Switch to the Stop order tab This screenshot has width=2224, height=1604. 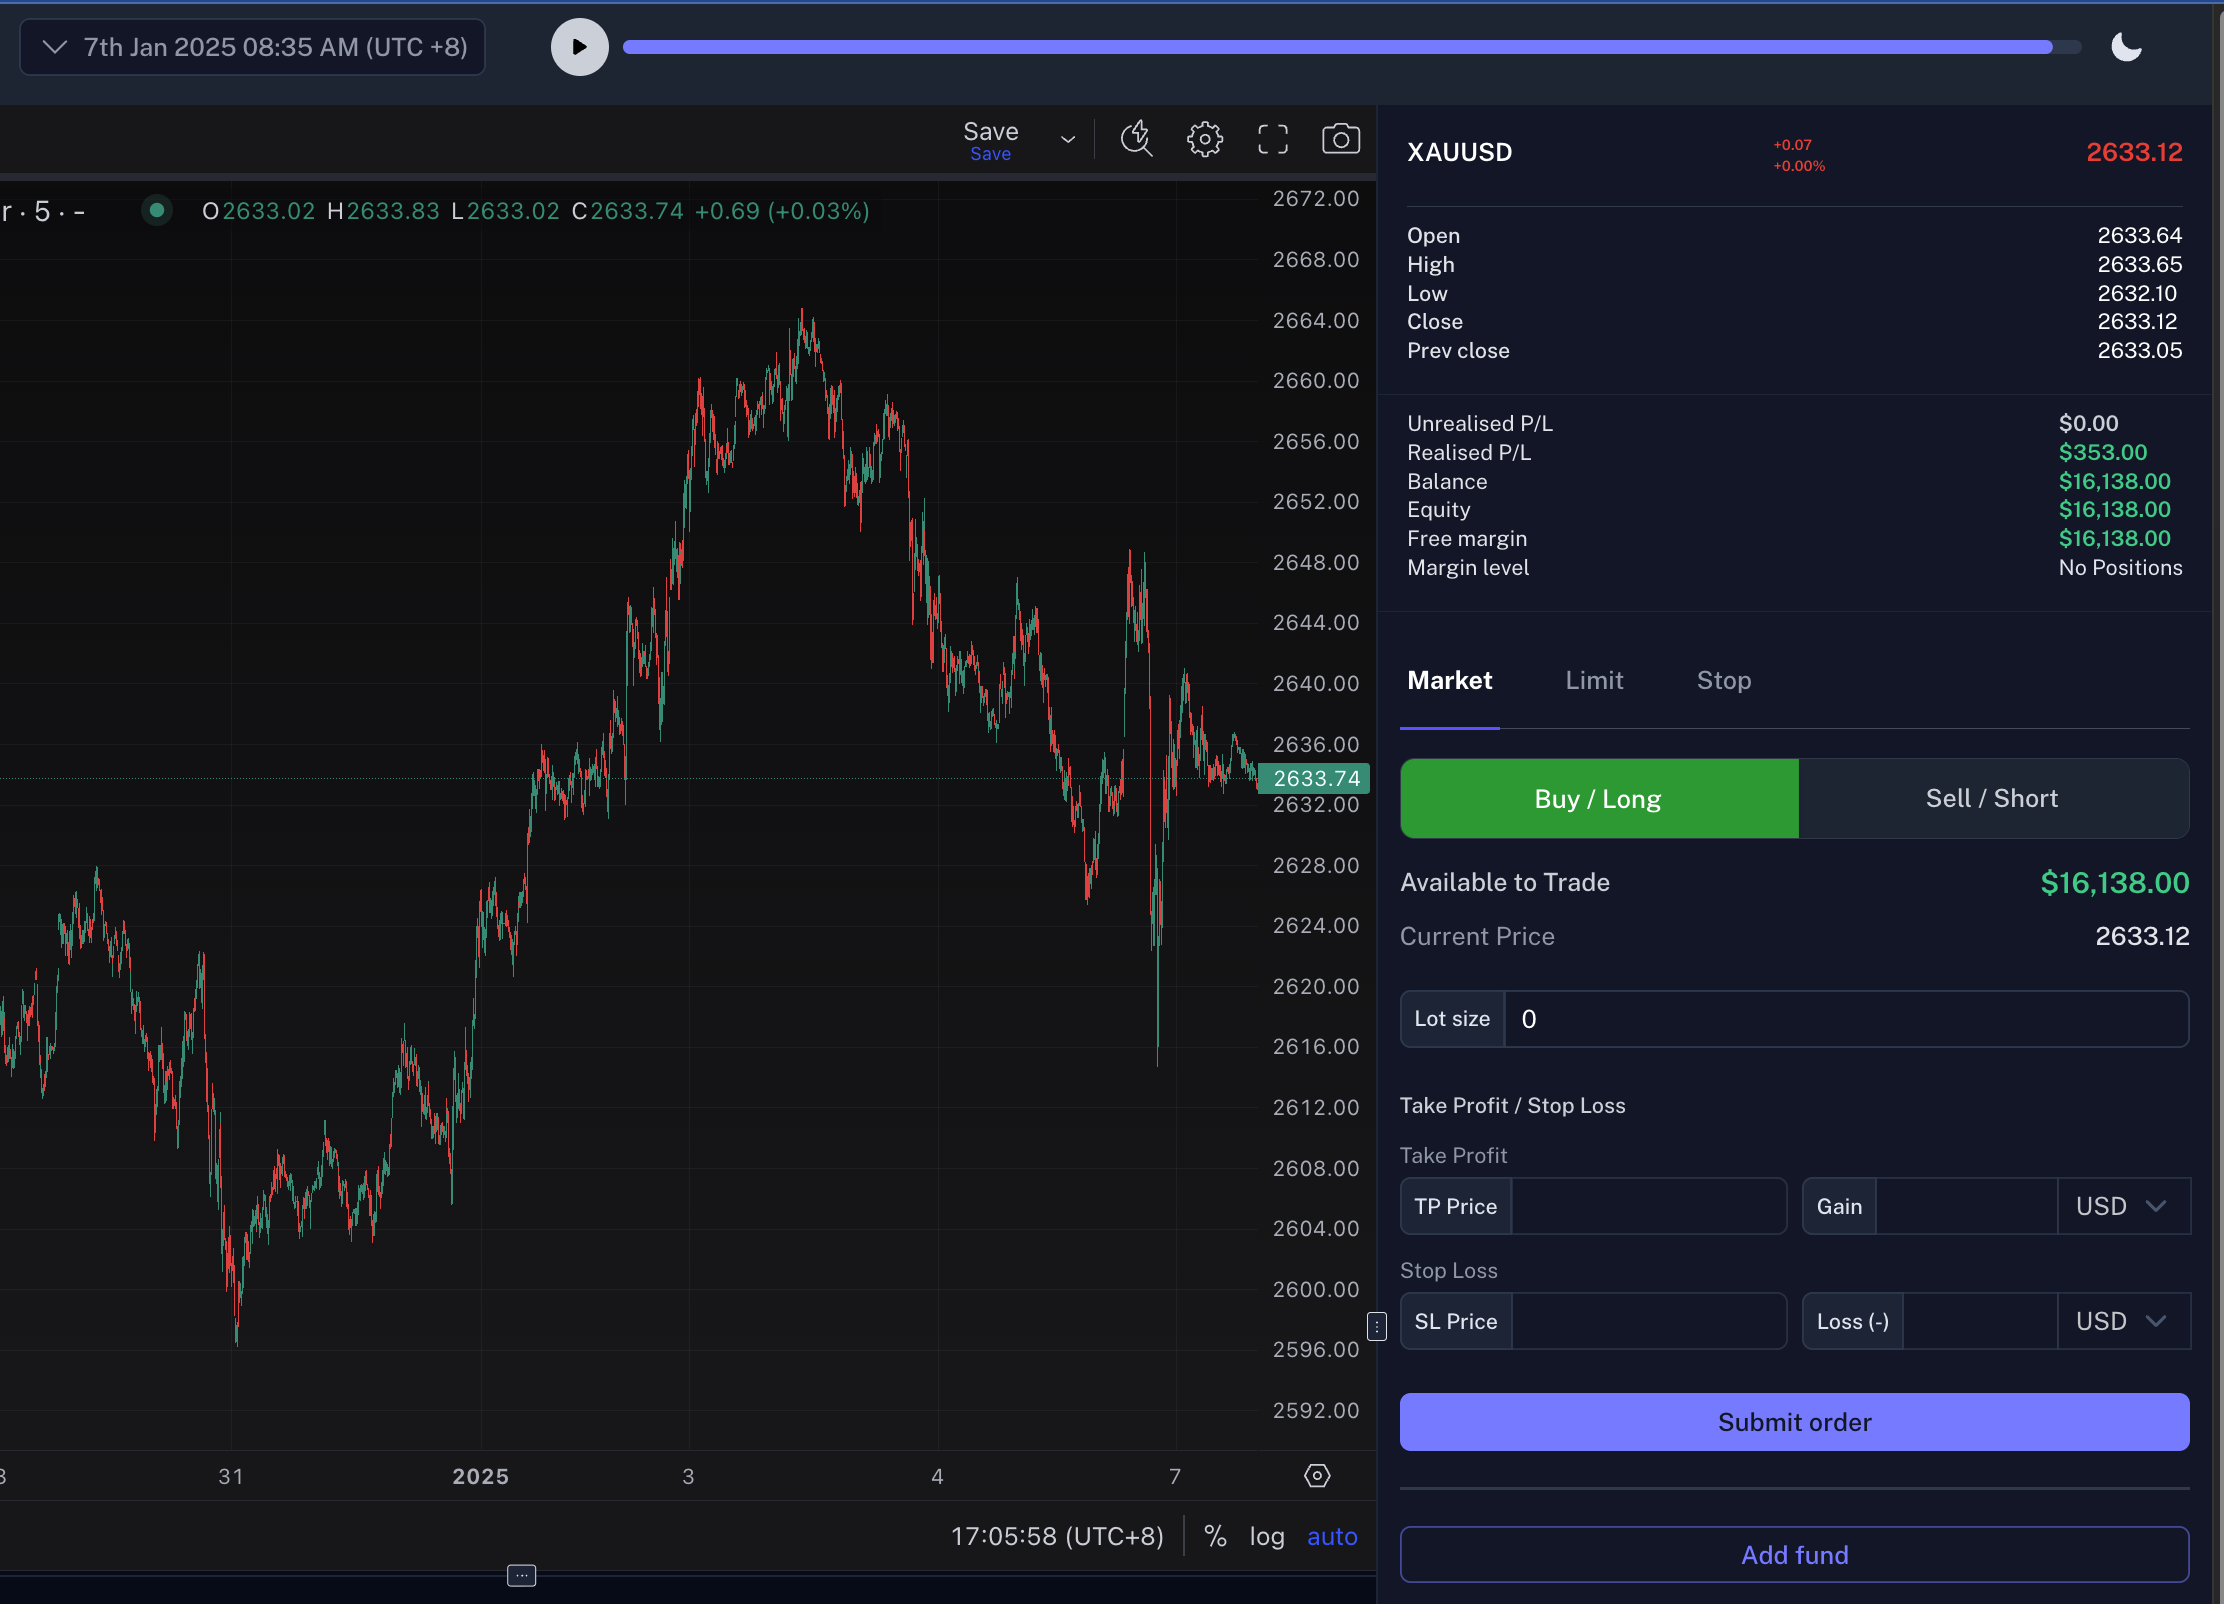click(1723, 681)
